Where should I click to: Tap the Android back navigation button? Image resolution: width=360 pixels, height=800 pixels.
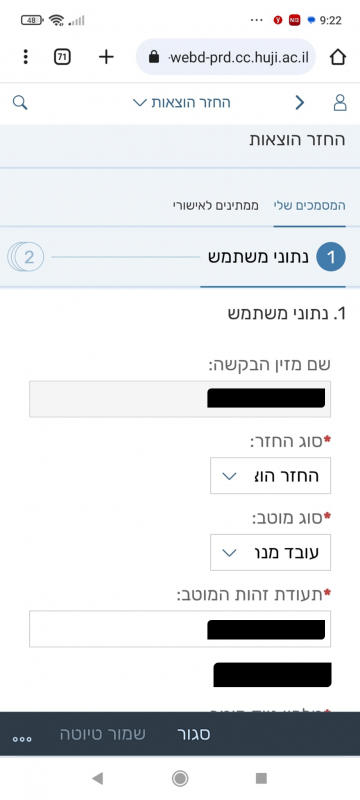click(x=97, y=778)
